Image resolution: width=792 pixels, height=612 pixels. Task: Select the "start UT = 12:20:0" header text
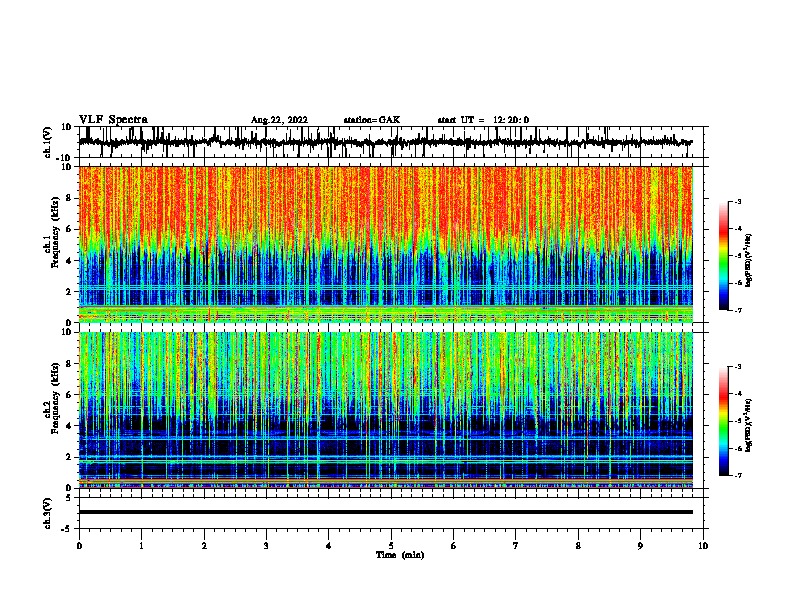[483, 120]
